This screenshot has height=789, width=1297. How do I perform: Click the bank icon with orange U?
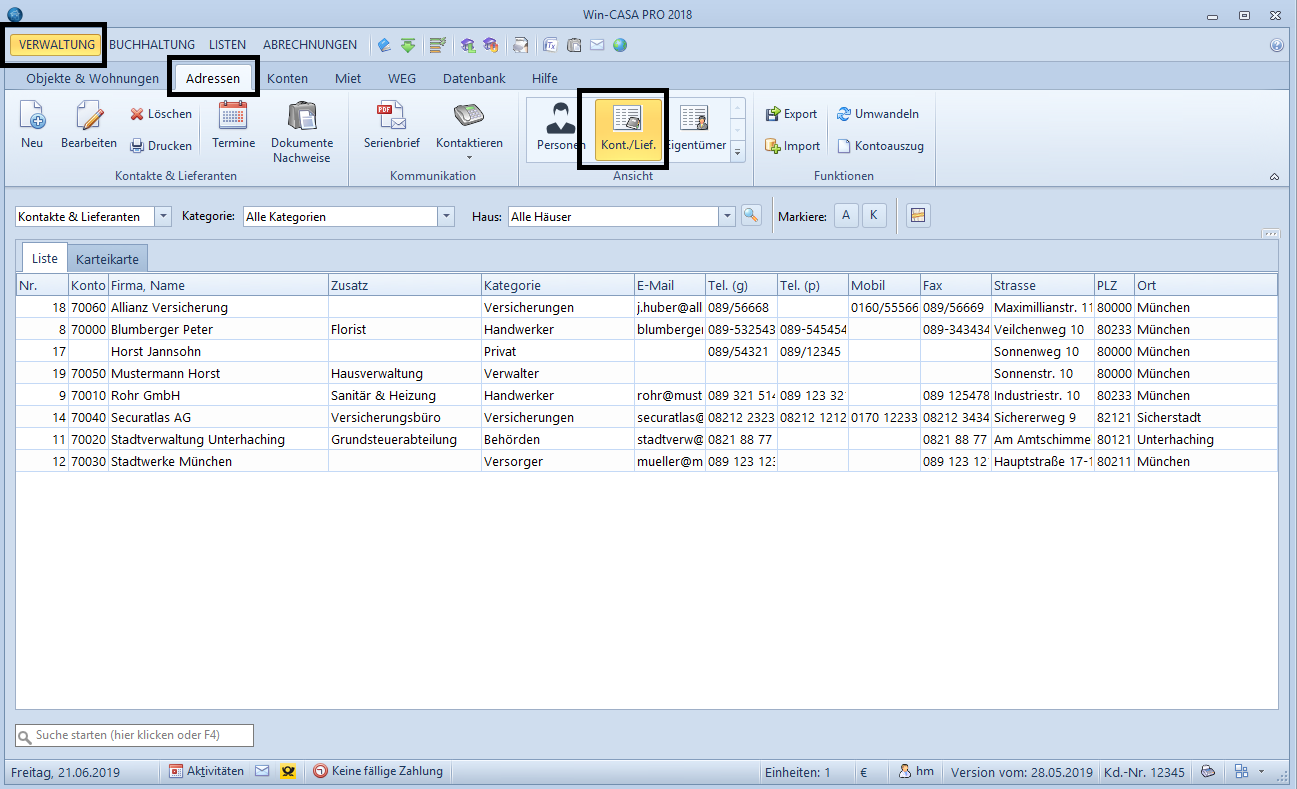point(490,45)
